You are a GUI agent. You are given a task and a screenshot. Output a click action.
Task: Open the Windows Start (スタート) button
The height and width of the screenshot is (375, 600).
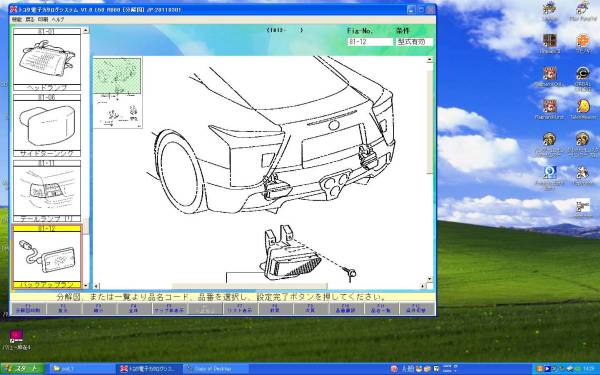pyautogui.click(x=22, y=368)
